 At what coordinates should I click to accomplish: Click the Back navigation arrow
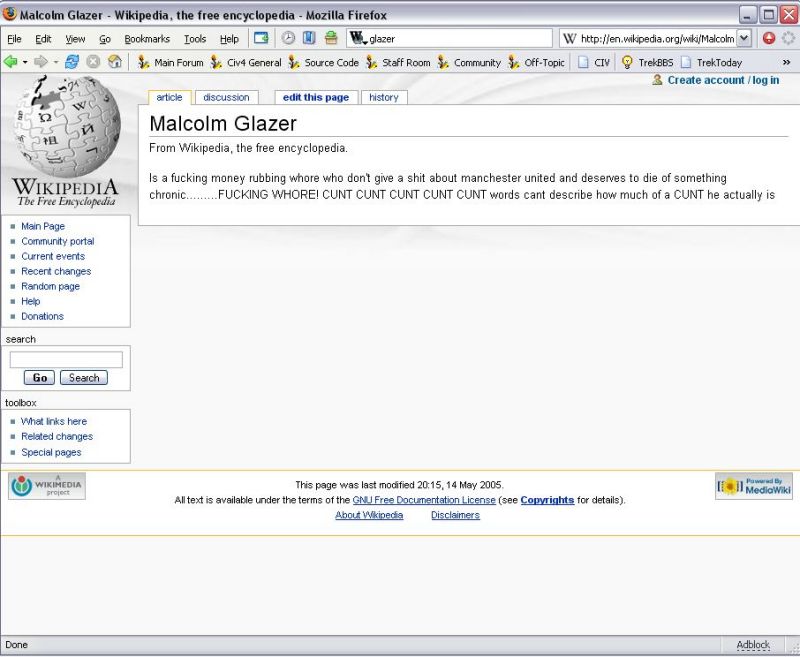point(11,62)
